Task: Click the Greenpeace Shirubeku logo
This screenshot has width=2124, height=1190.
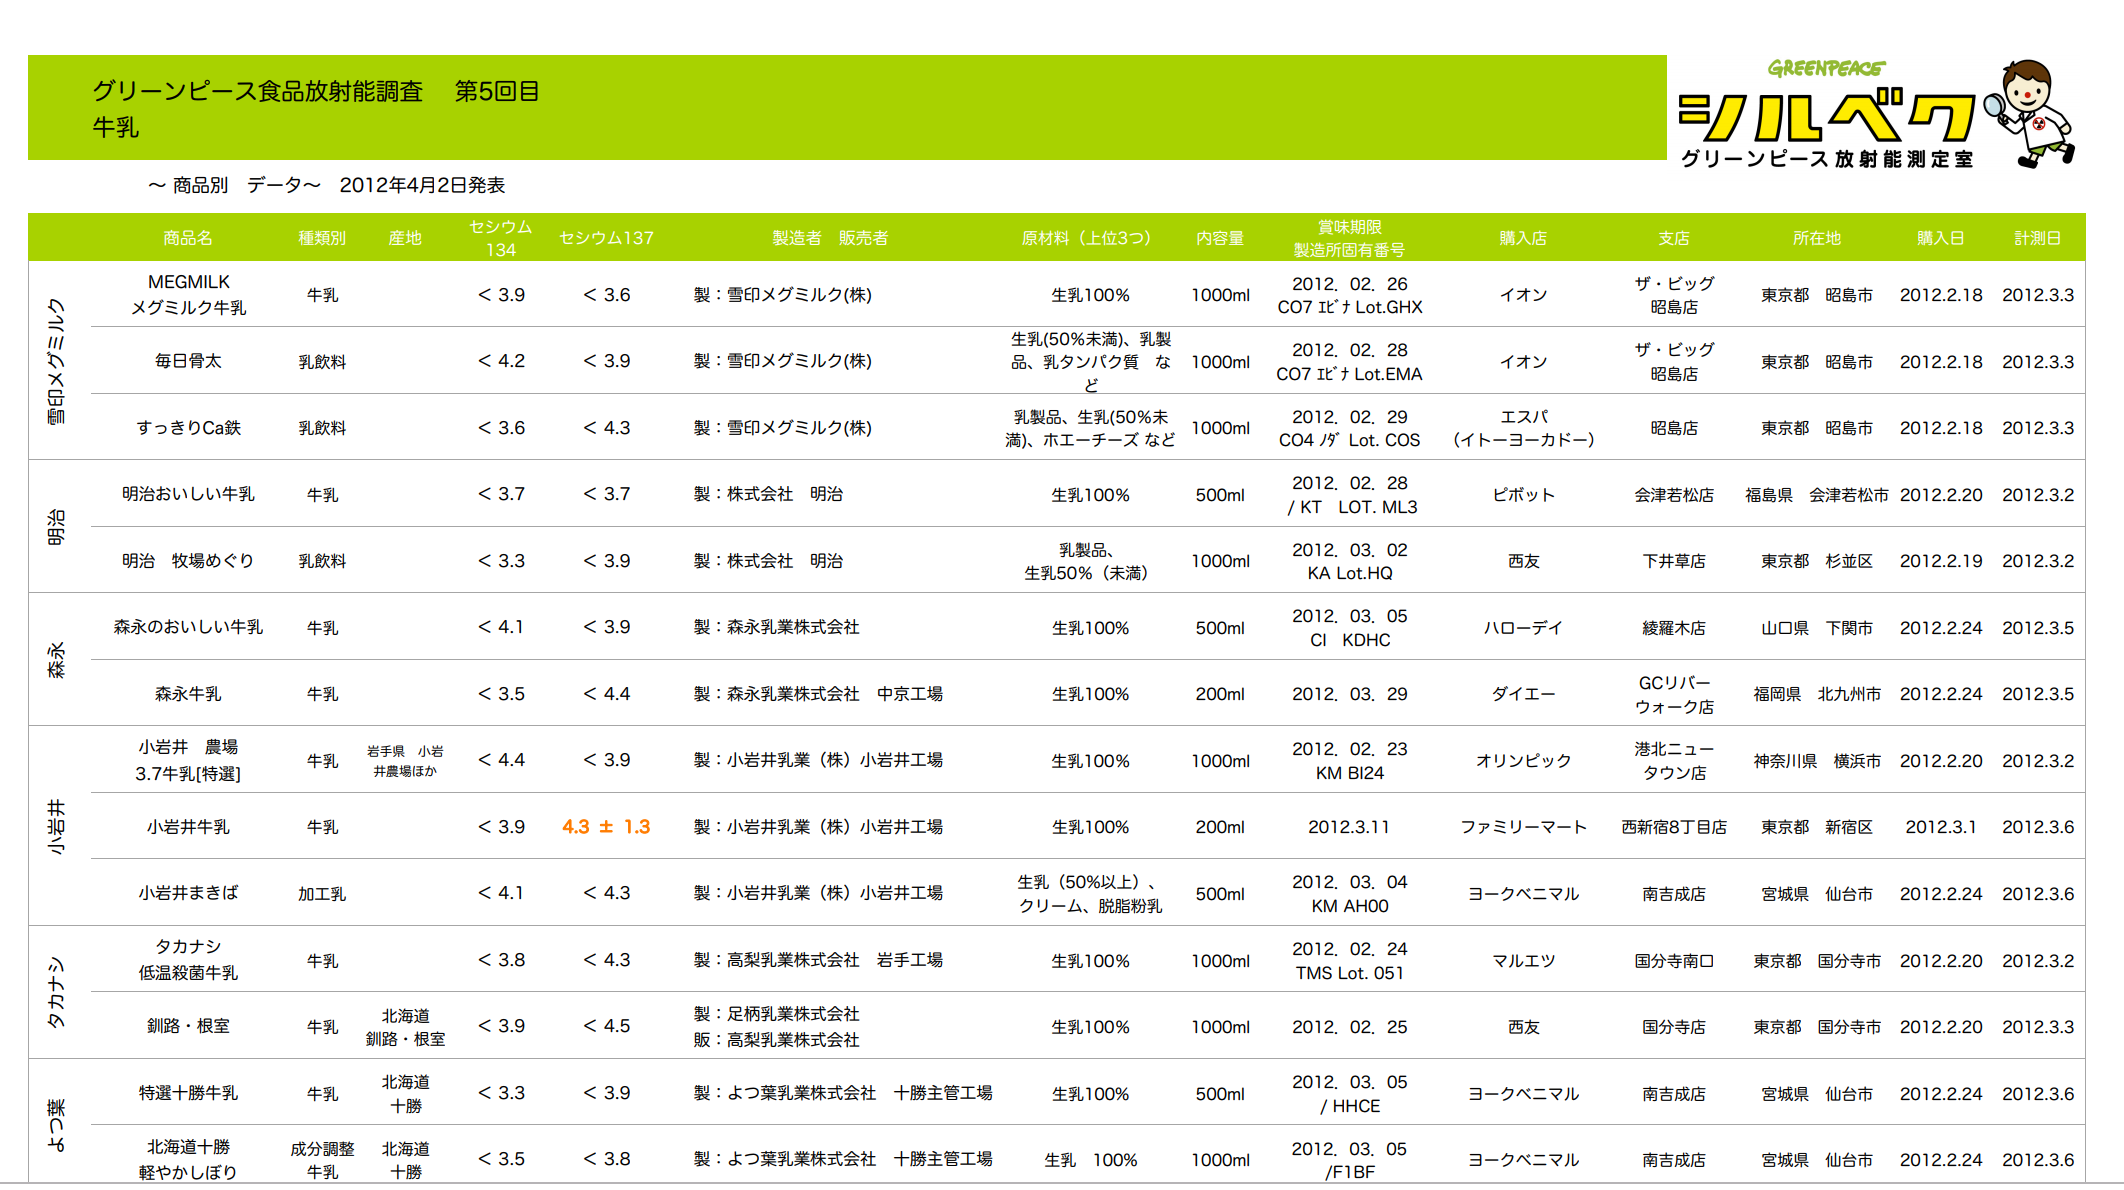Action: coord(1826,114)
